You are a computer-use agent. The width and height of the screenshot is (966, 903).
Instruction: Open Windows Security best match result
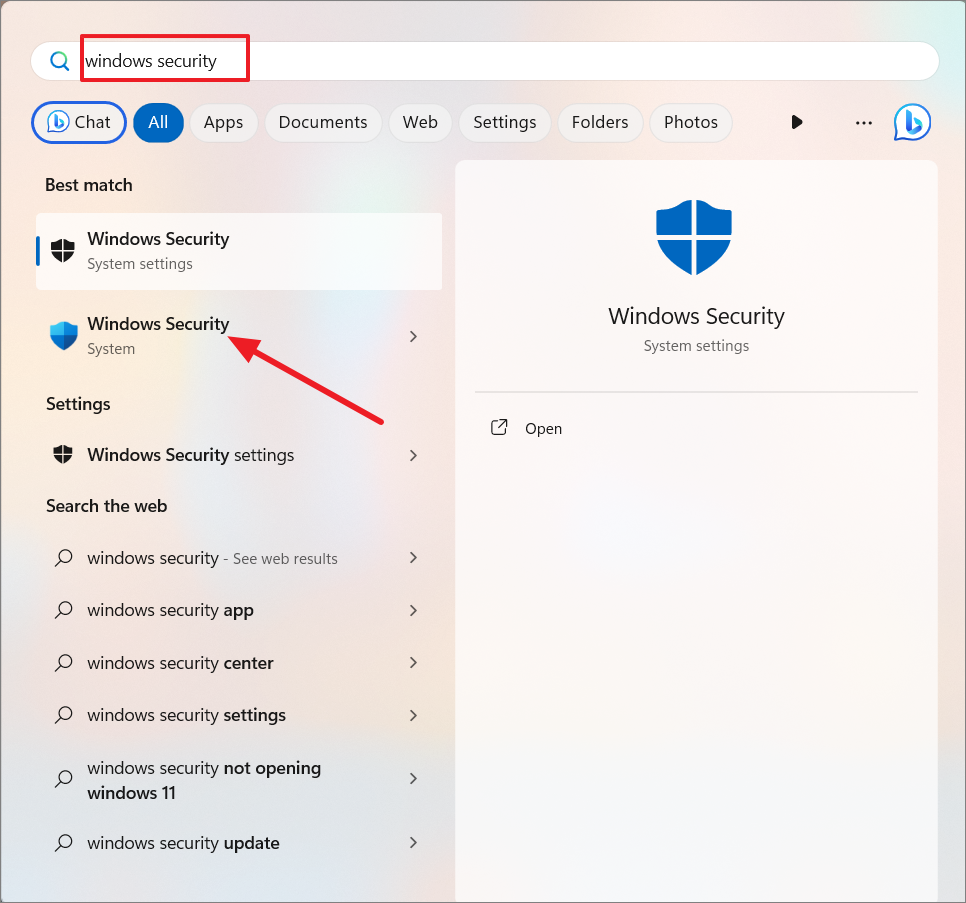pyautogui.click(x=239, y=251)
